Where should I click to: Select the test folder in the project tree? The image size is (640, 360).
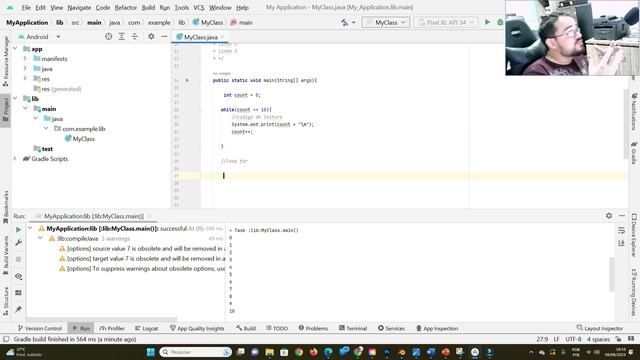coord(43,149)
